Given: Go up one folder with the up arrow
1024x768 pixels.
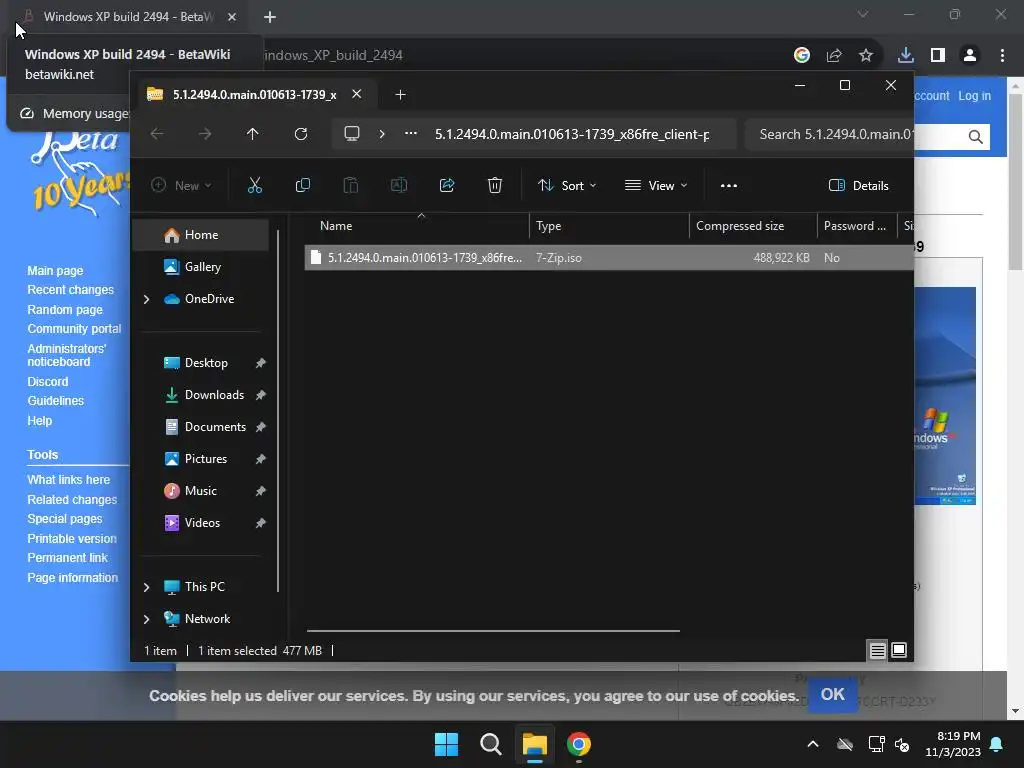Looking at the screenshot, I should coord(253,134).
